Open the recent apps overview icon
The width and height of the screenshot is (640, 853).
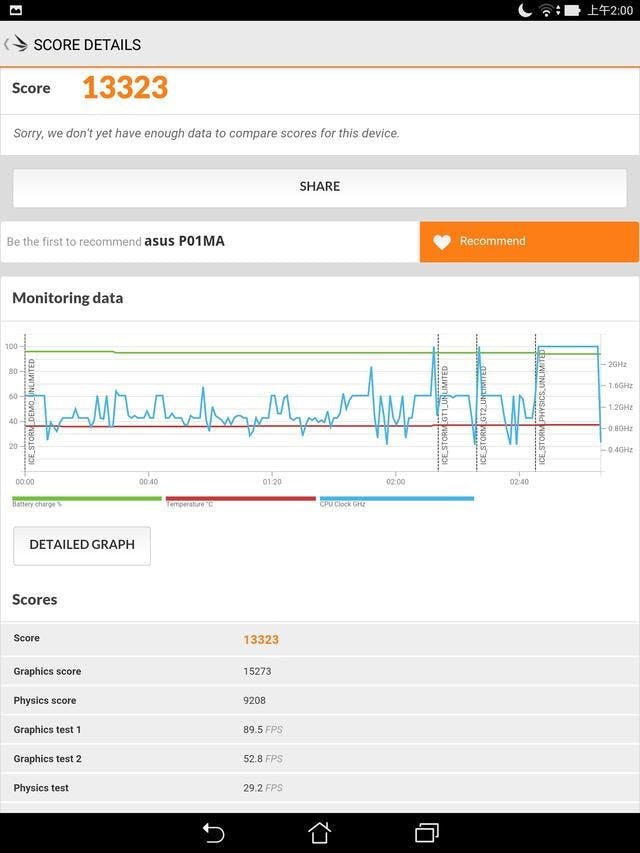pyautogui.click(x=426, y=832)
